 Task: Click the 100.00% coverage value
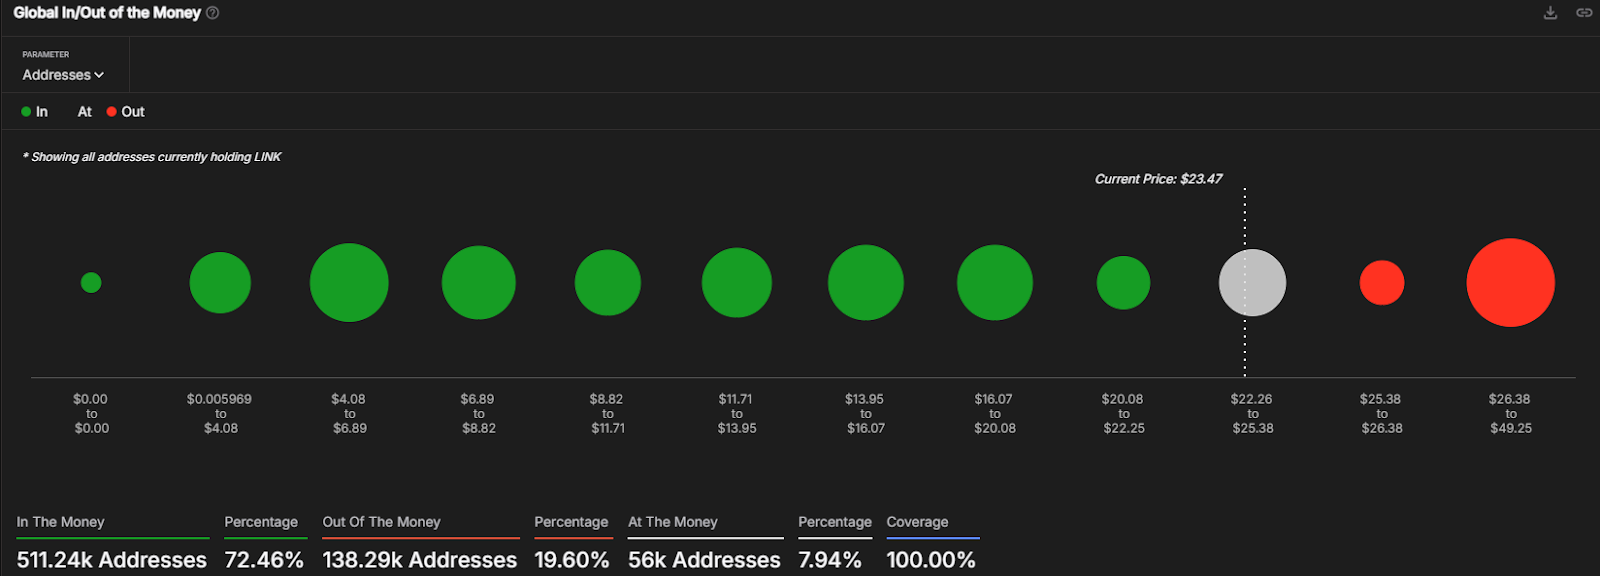point(931,560)
